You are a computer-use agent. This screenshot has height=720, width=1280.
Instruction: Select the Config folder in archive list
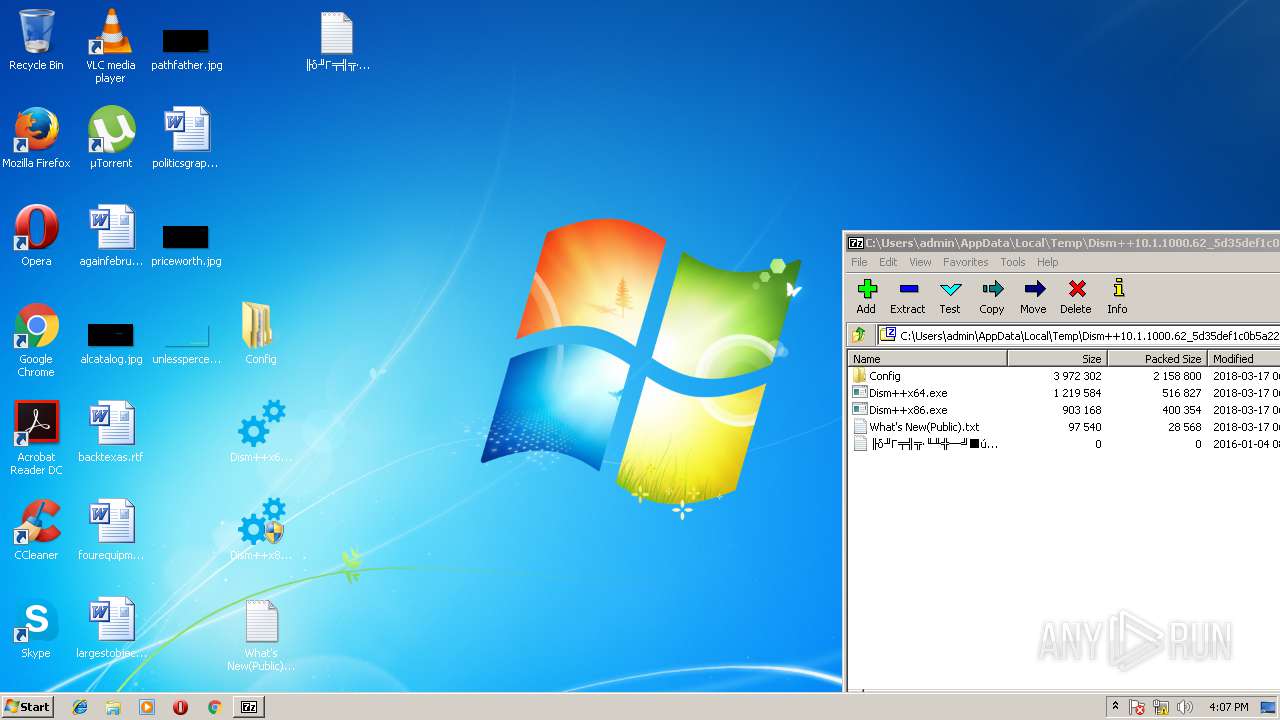tap(1064, 376)
